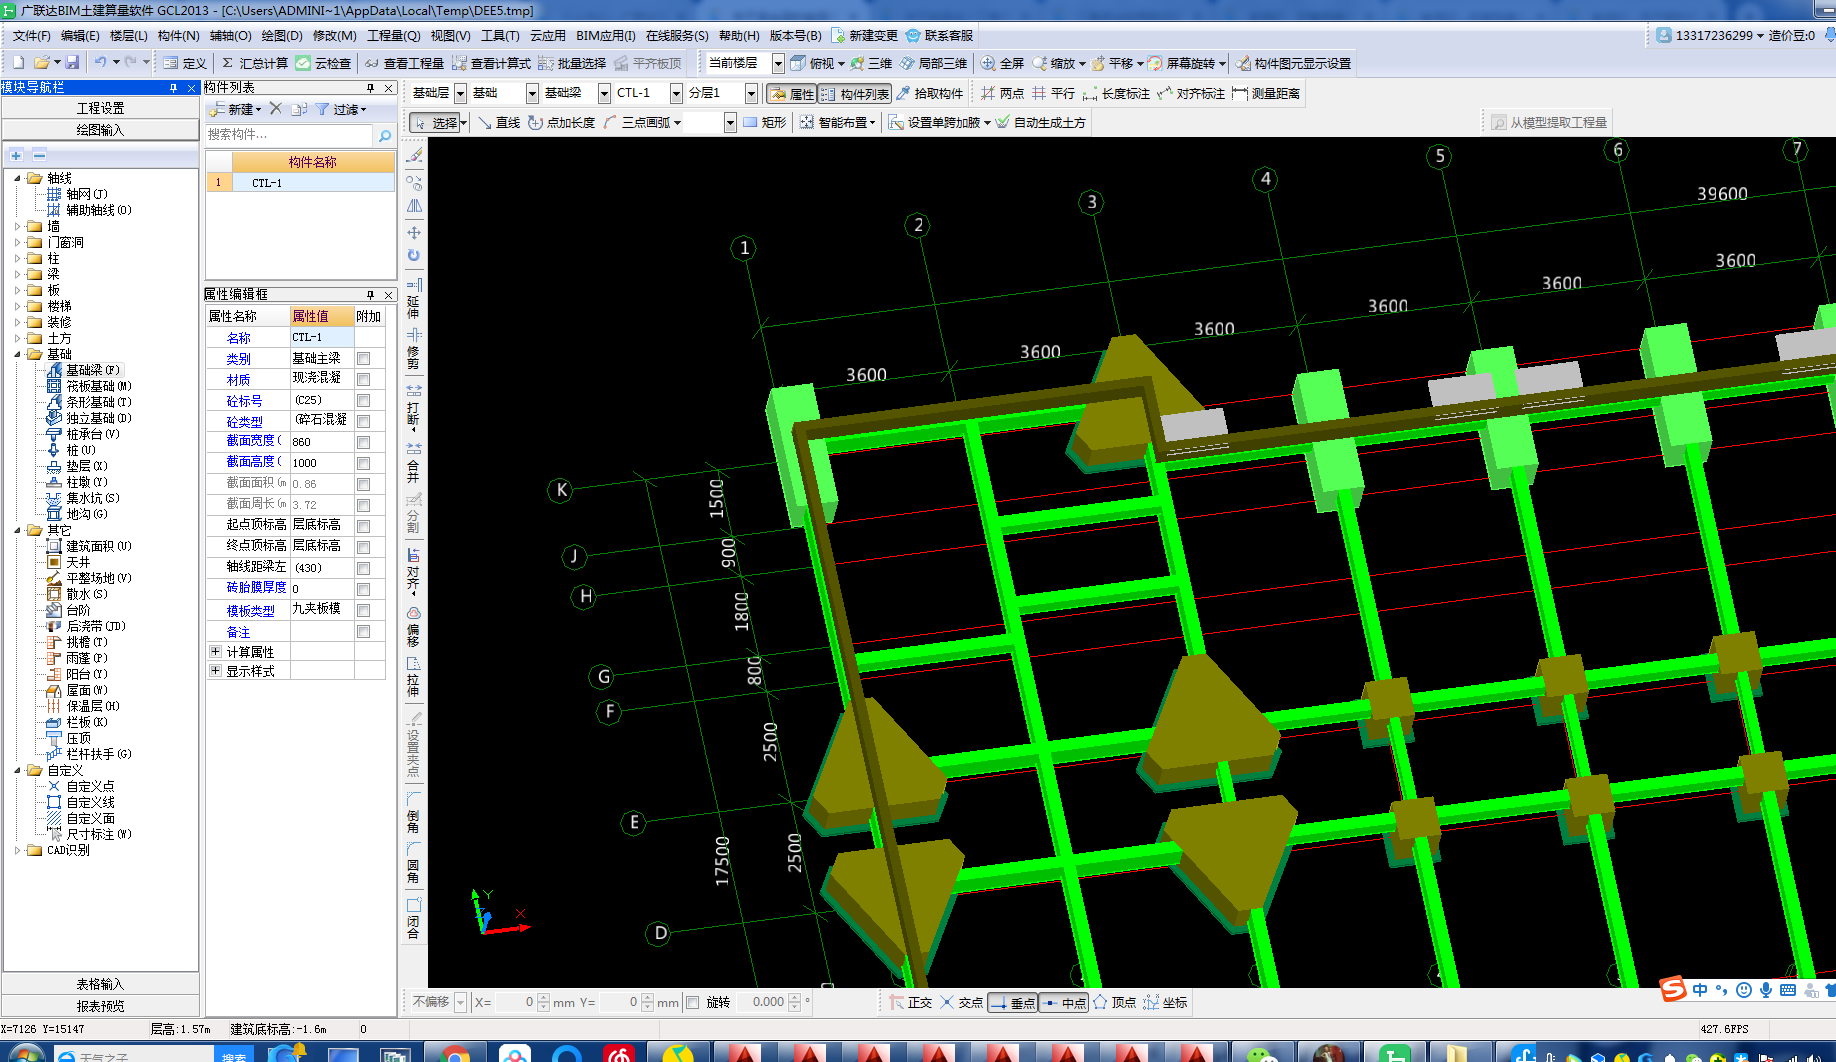
Task: Expand 显示样式 section
Action: click(215, 671)
